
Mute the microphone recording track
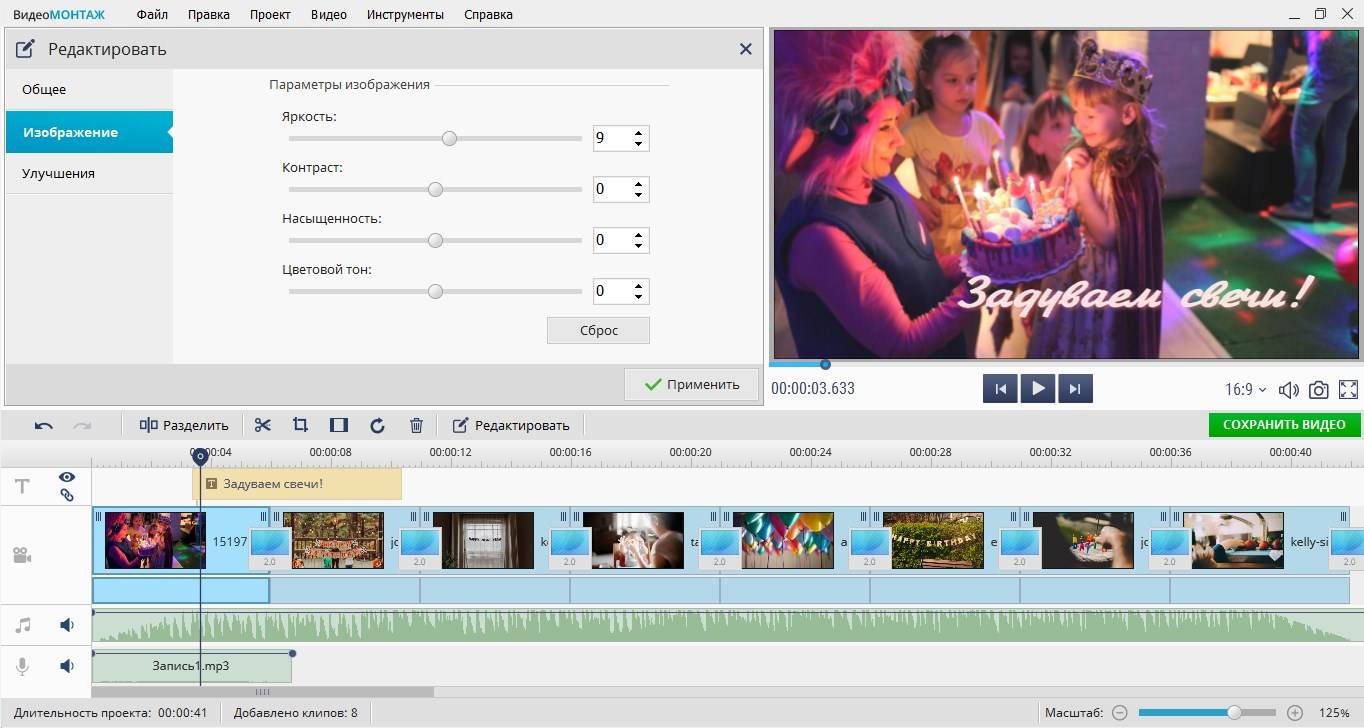click(x=67, y=665)
